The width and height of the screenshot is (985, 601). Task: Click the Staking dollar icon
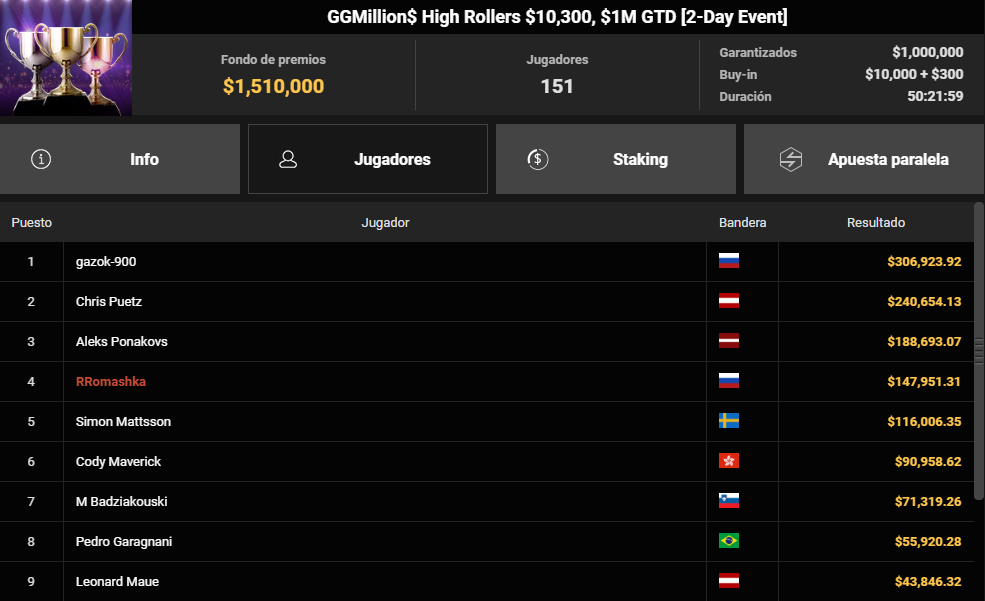[538, 159]
